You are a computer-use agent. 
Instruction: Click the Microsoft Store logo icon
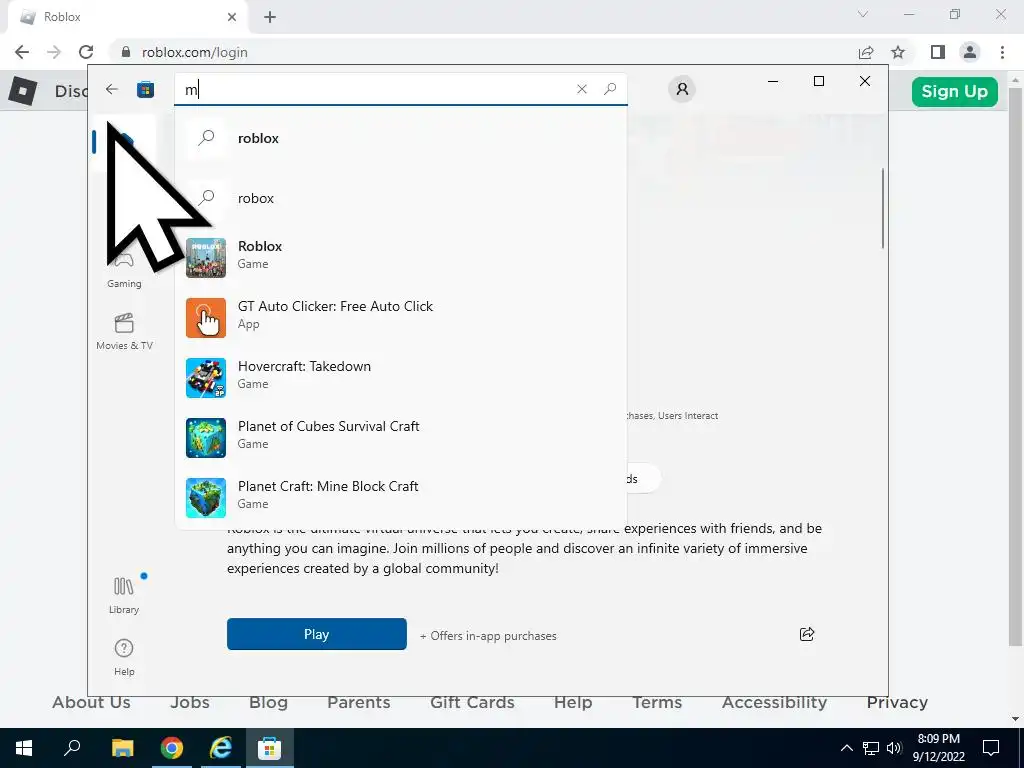tap(145, 89)
